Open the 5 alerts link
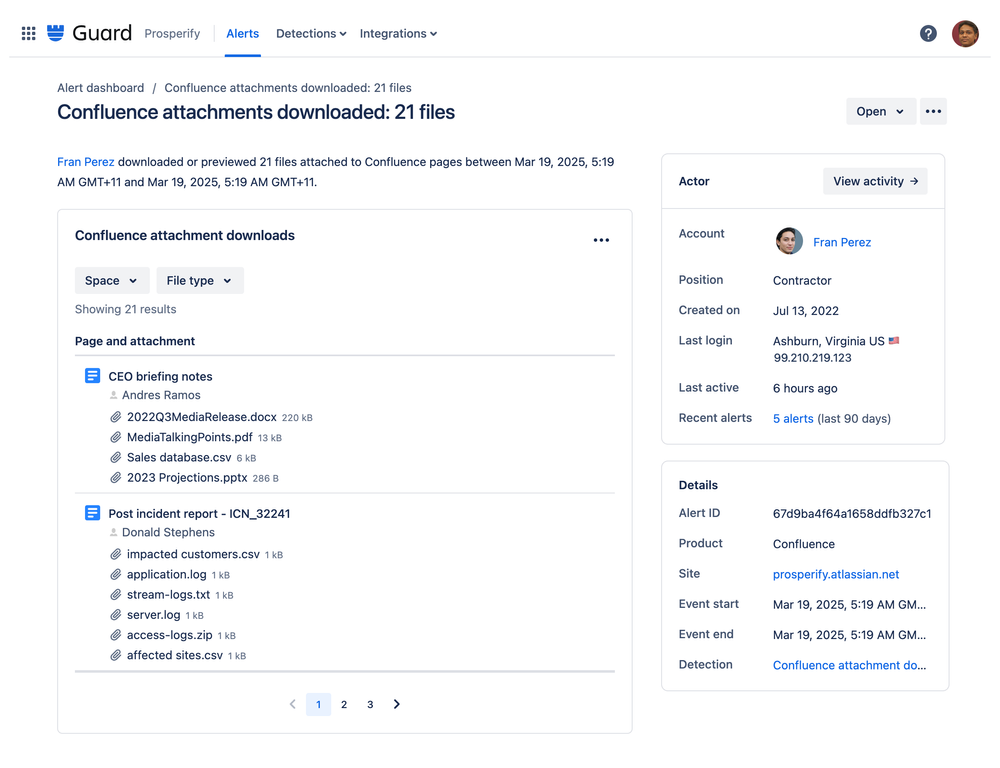Viewport: 1000px width, 768px height. 793,418
